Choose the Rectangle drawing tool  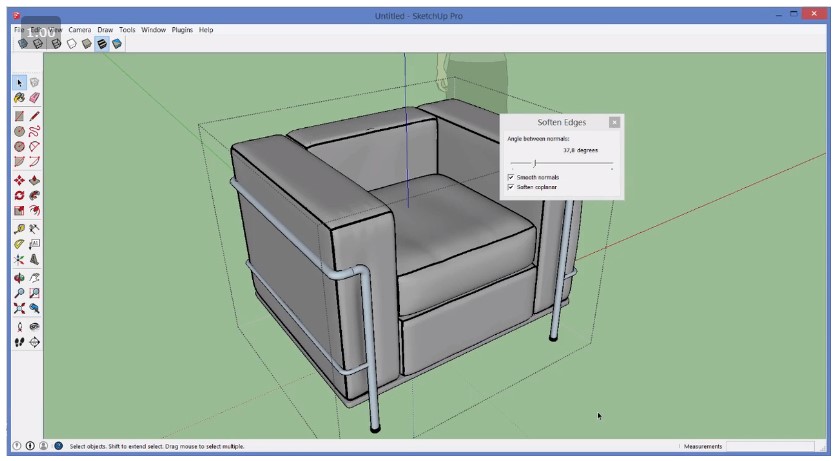20,116
